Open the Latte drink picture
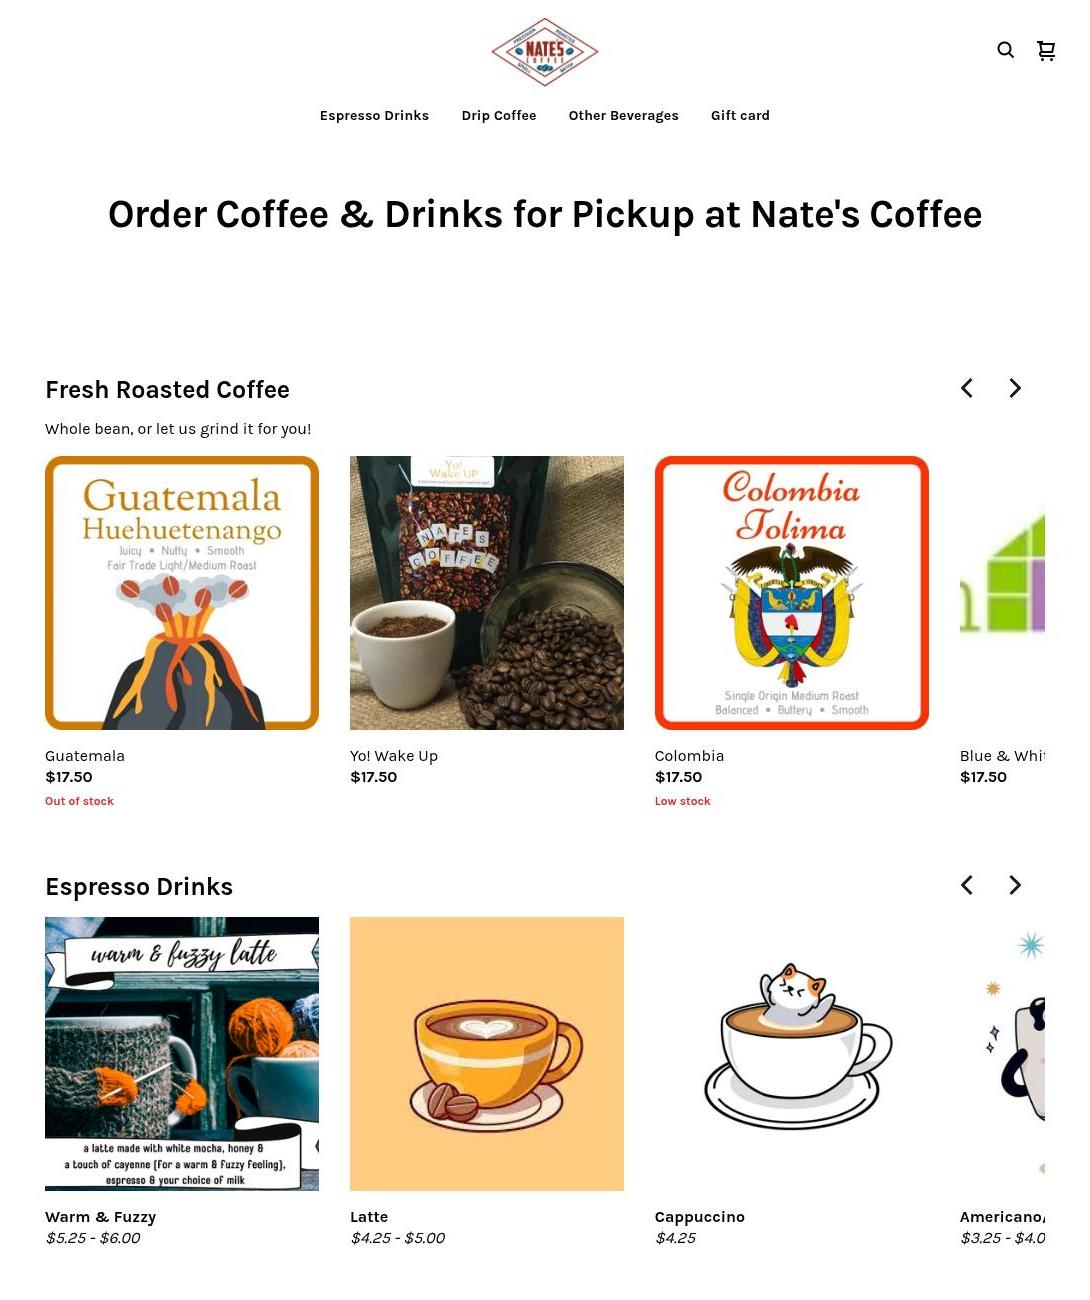 [x=487, y=1054]
